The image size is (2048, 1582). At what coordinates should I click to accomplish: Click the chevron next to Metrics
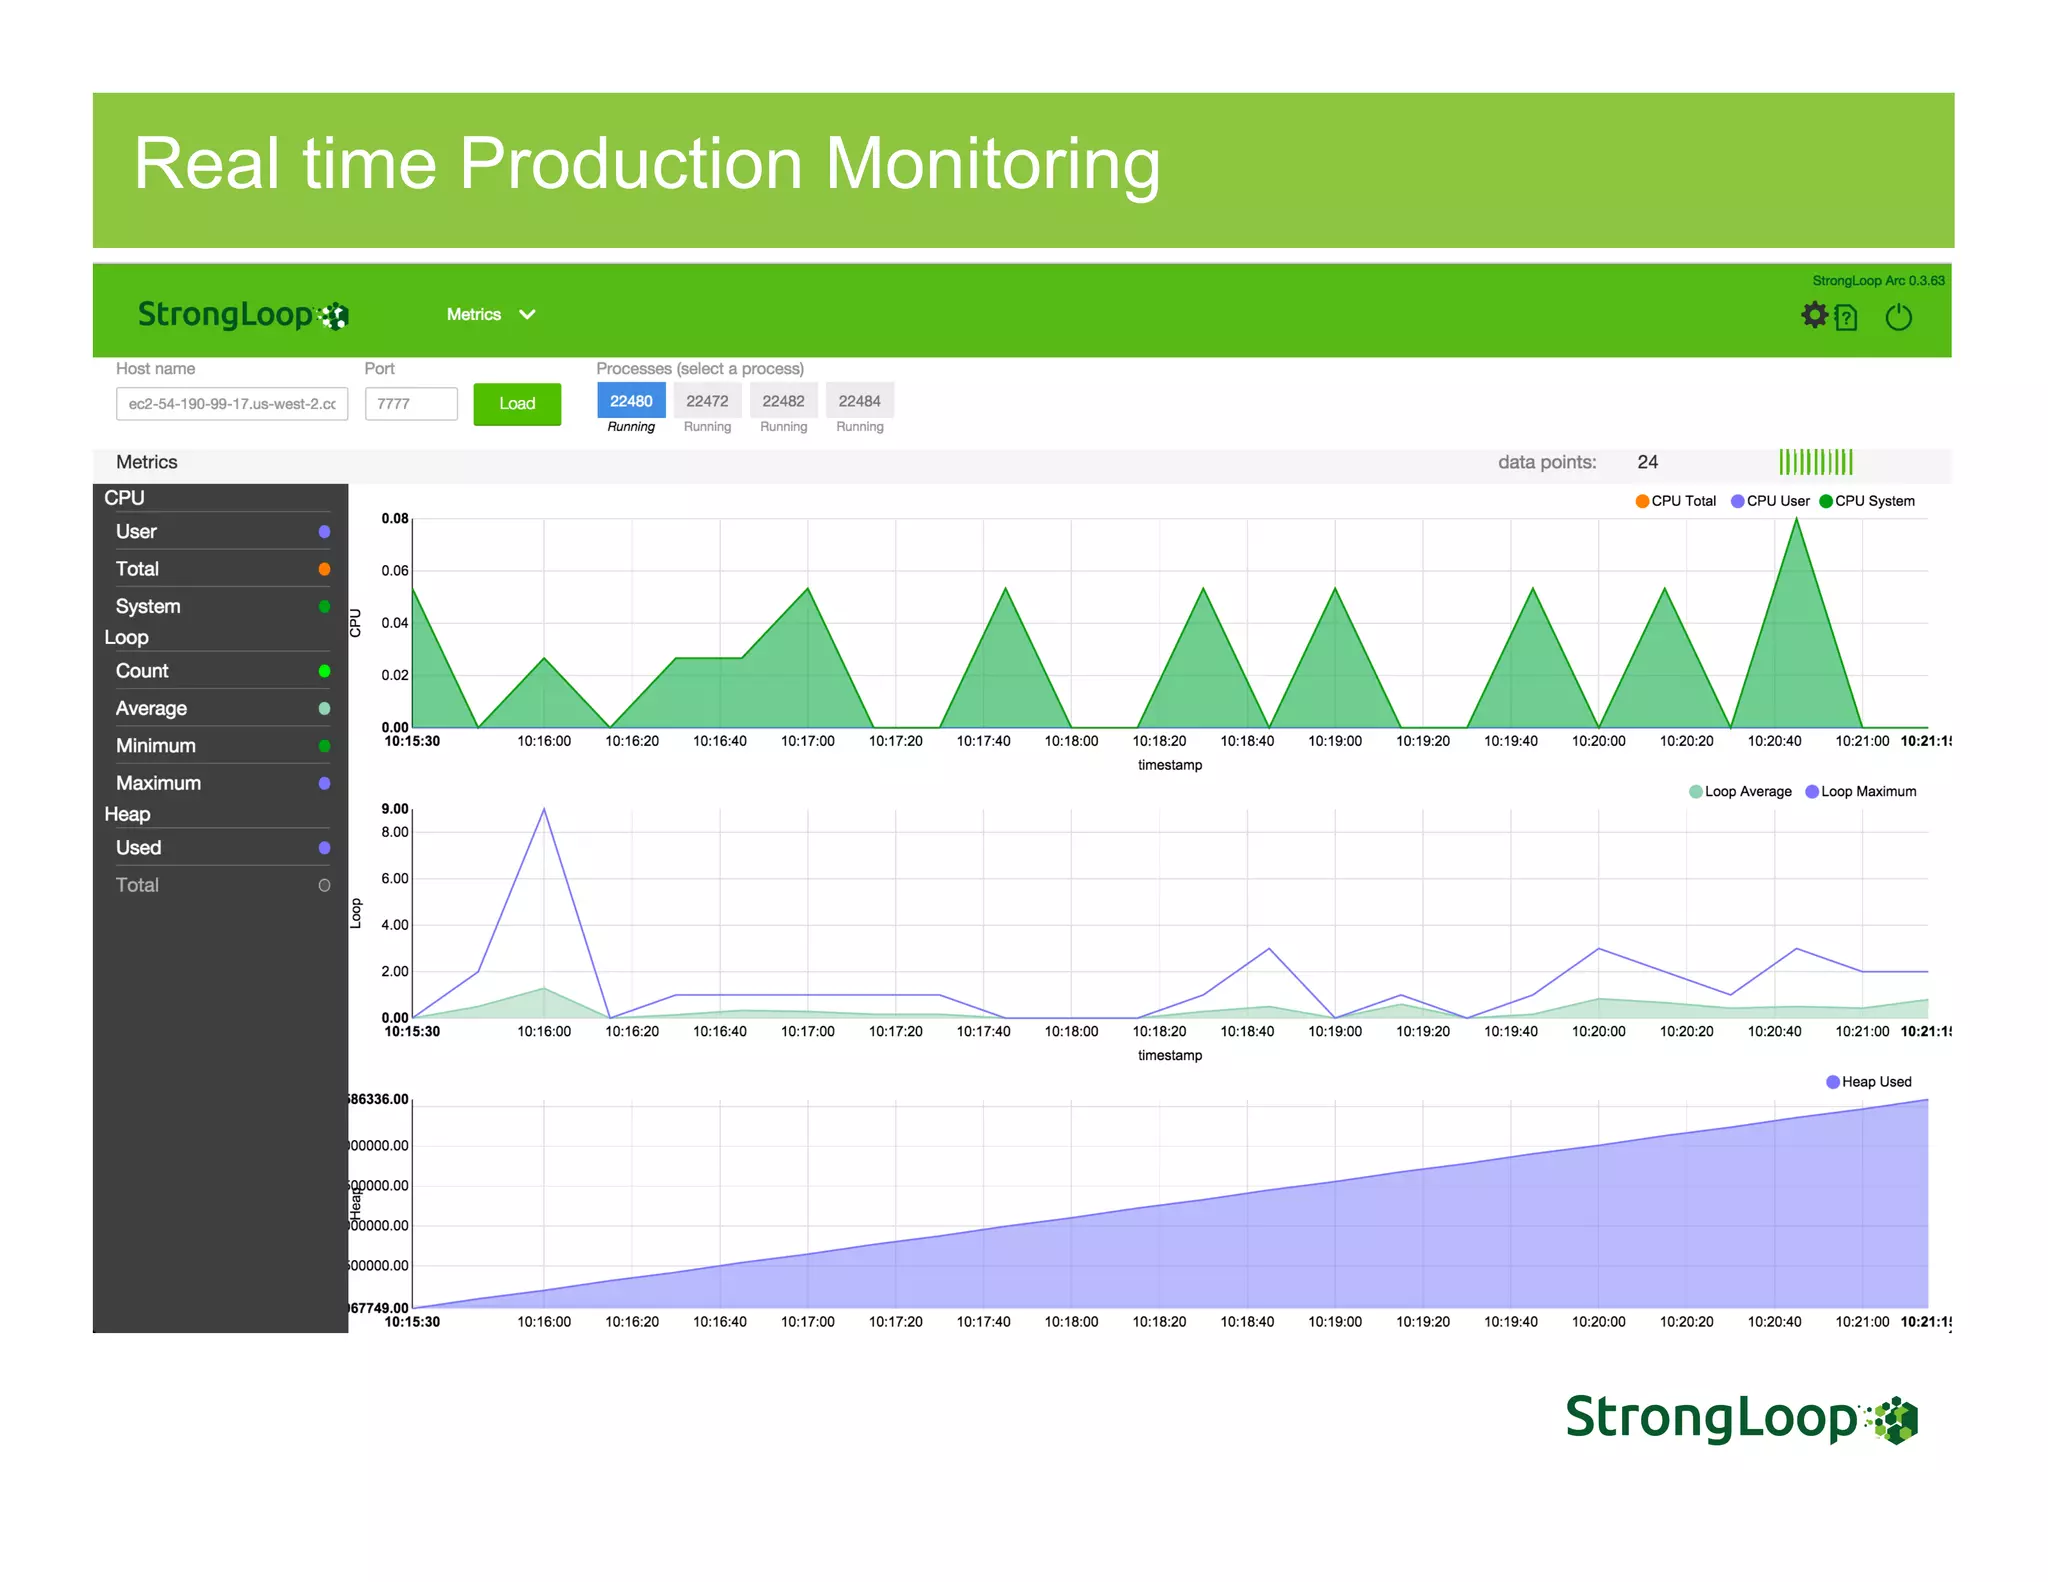pos(527,315)
